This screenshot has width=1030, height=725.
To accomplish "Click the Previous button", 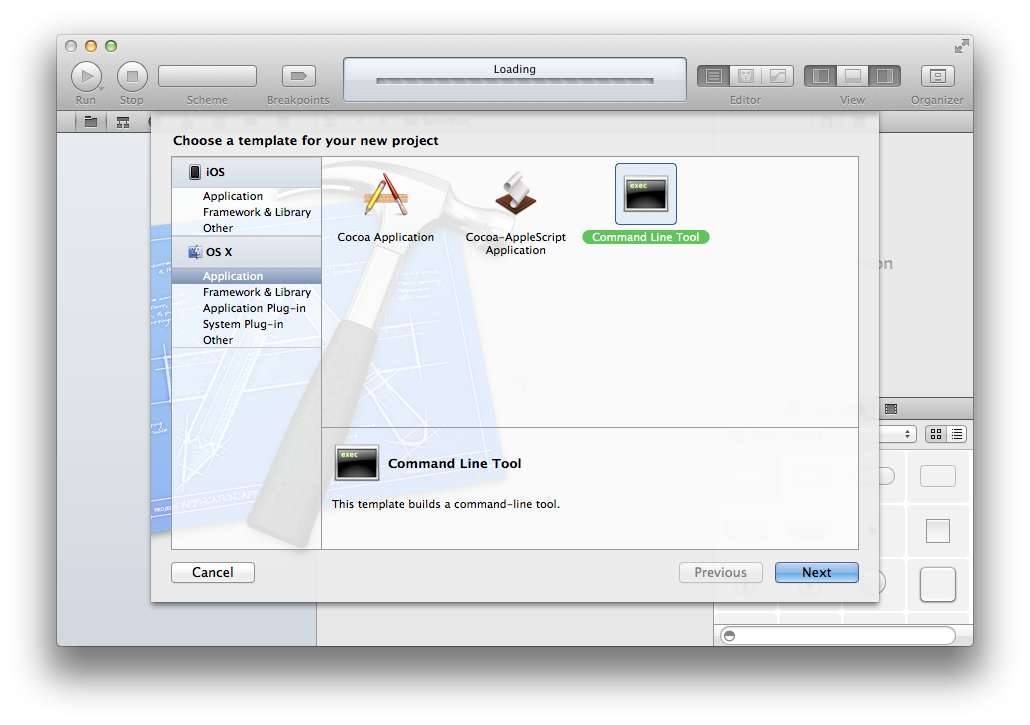I will [721, 573].
